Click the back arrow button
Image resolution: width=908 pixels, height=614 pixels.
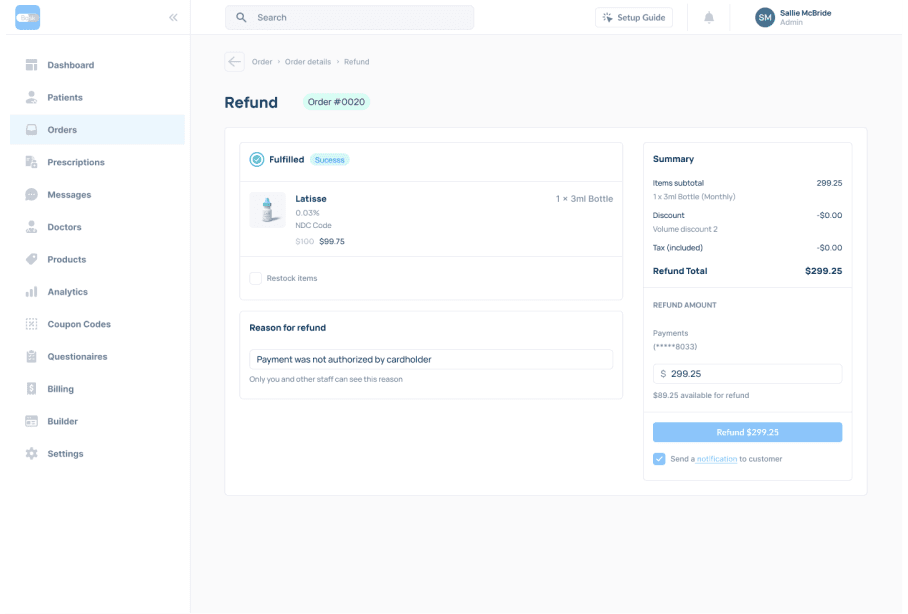tap(234, 62)
